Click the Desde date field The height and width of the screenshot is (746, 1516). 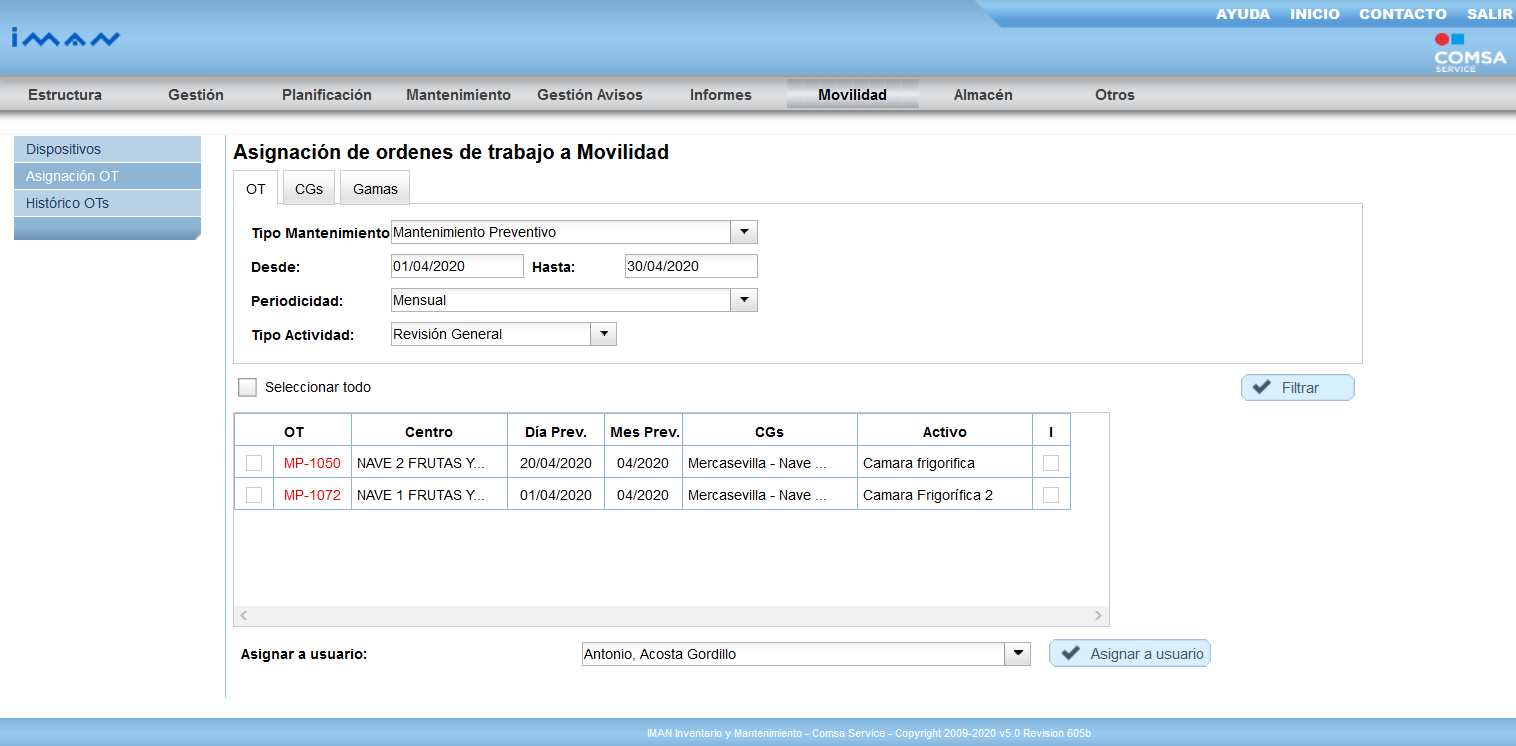coord(457,266)
